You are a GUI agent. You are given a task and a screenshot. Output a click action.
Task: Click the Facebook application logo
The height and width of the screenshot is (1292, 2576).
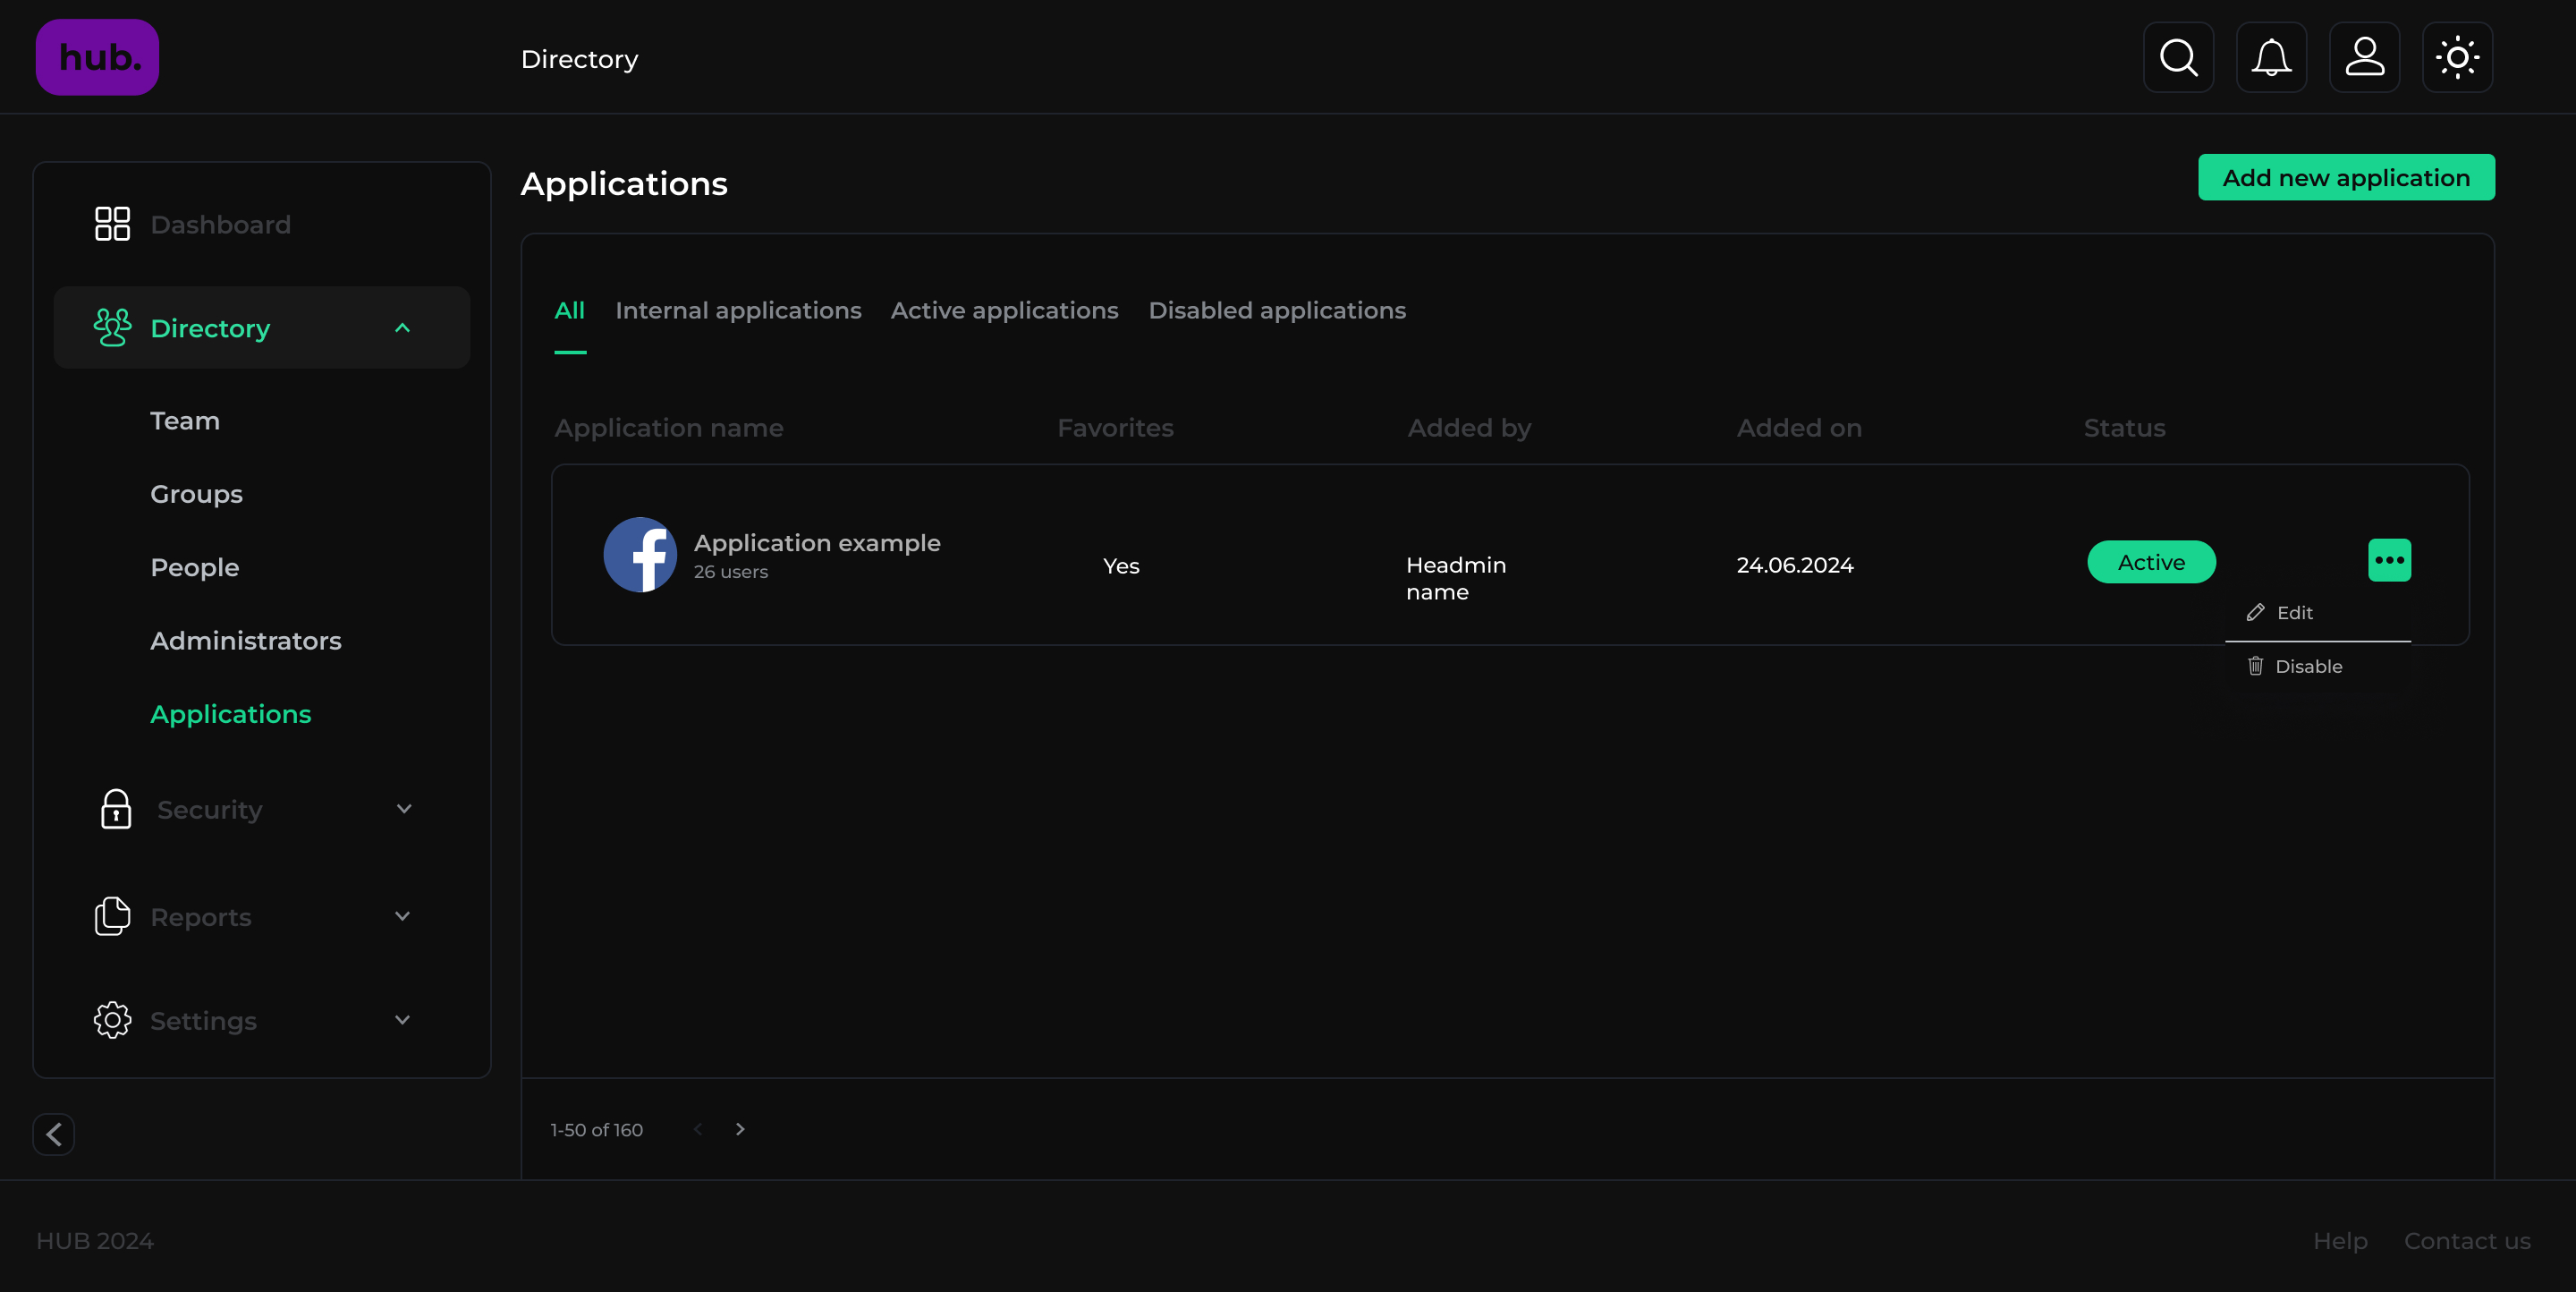(640, 554)
